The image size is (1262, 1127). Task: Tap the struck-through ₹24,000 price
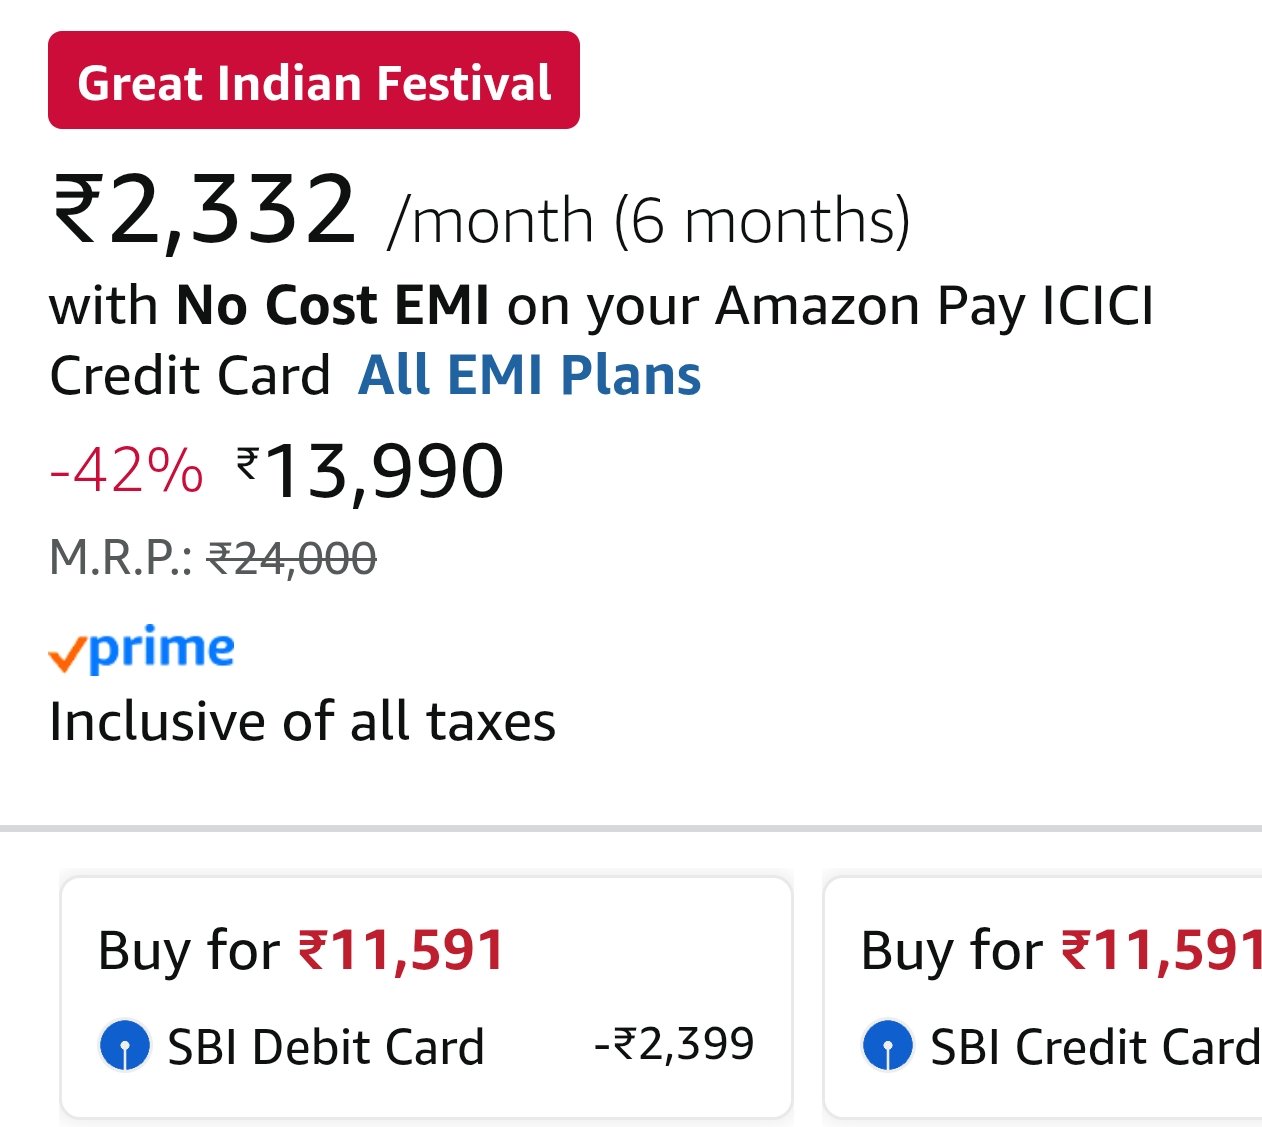pyautogui.click(x=291, y=558)
